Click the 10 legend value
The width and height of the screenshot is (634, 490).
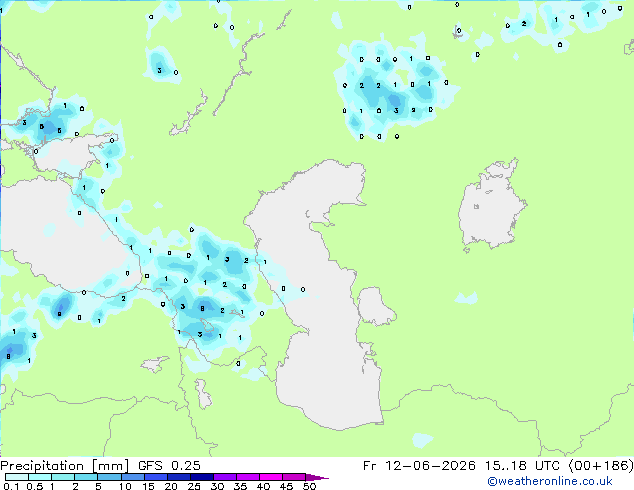click(x=125, y=486)
